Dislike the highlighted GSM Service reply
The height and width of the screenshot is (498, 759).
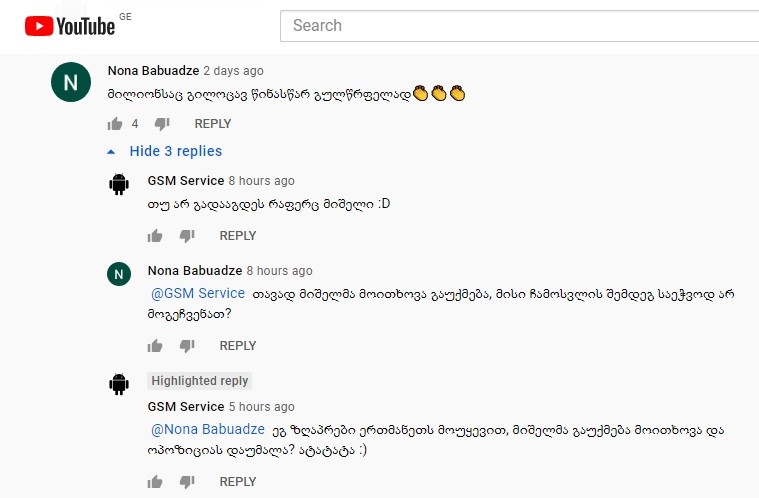pos(187,482)
